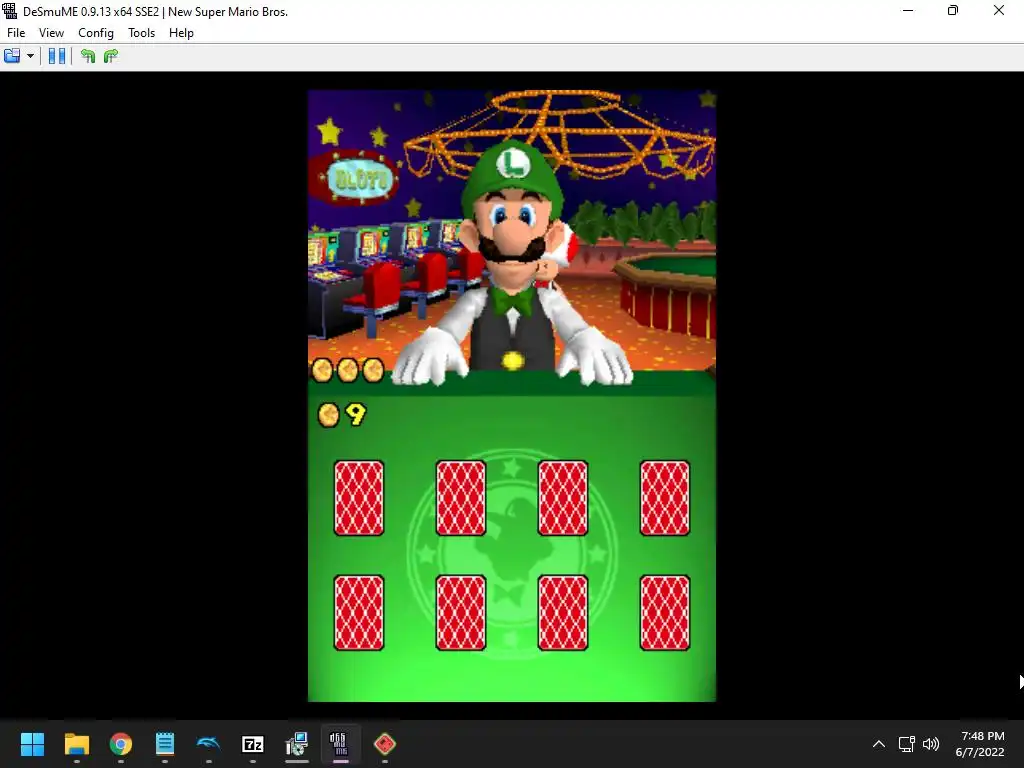The width and height of the screenshot is (1024, 768).
Task: Open the Windows Start menu
Action: (x=32, y=744)
